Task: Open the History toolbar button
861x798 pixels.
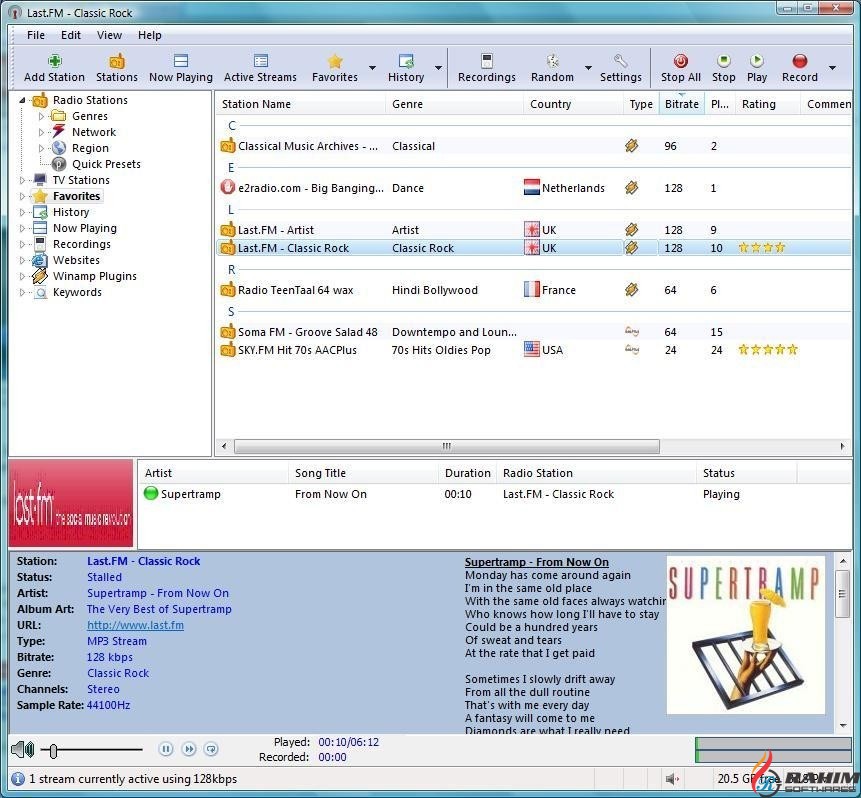Action: tap(406, 68)
